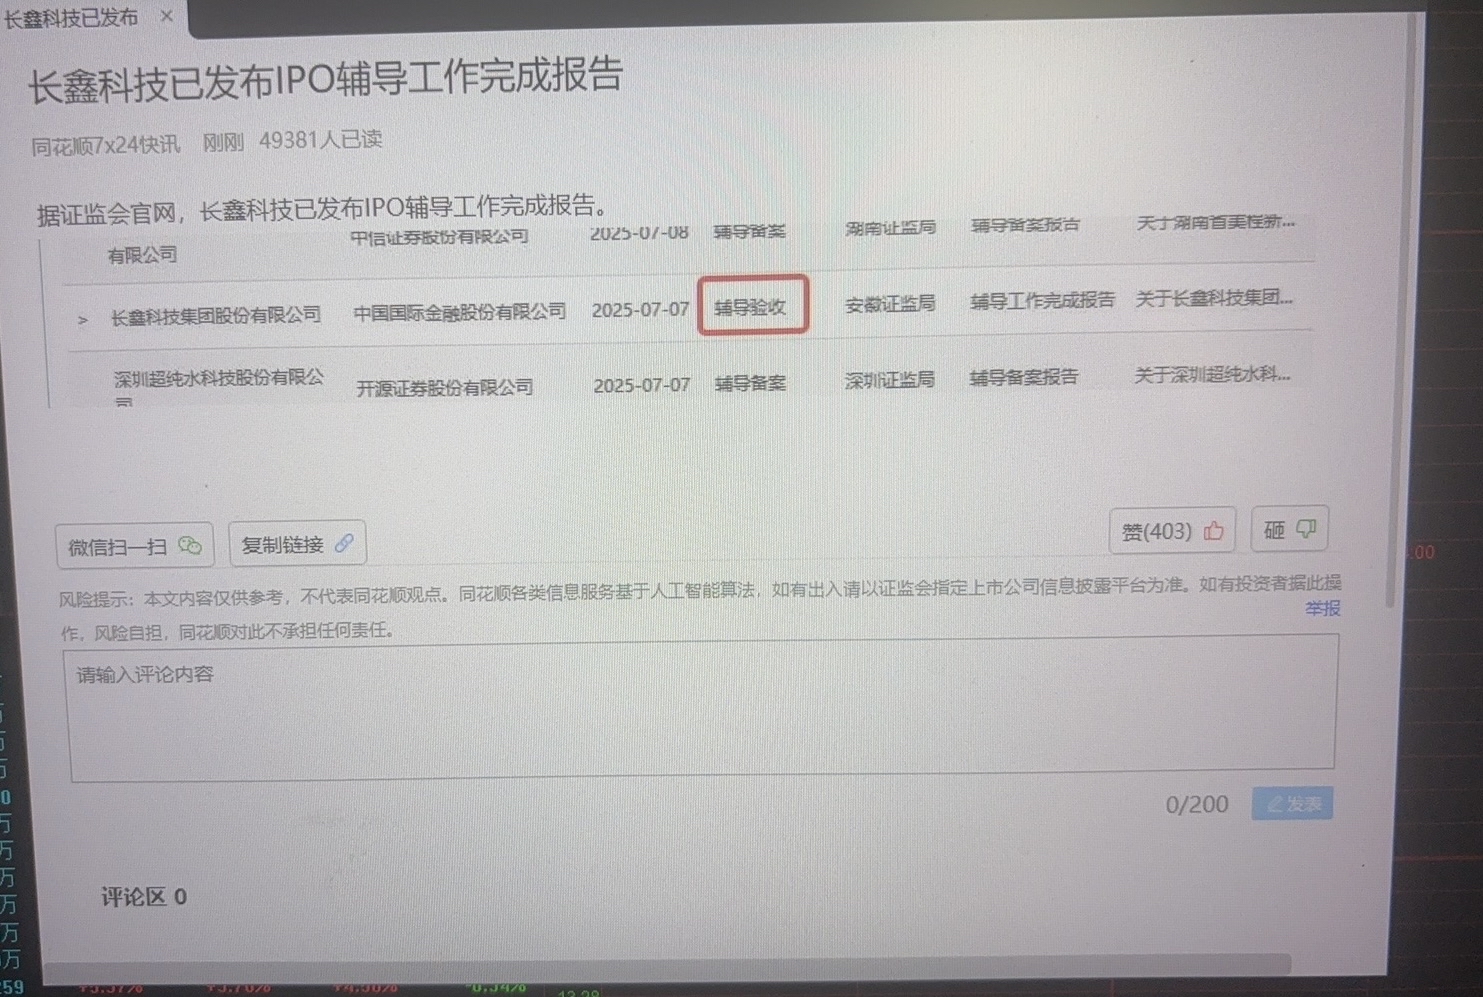This screenshot has width=1483, height=997.
Task: Click 中信证券股份有限公司 cell
Action: 439,237
